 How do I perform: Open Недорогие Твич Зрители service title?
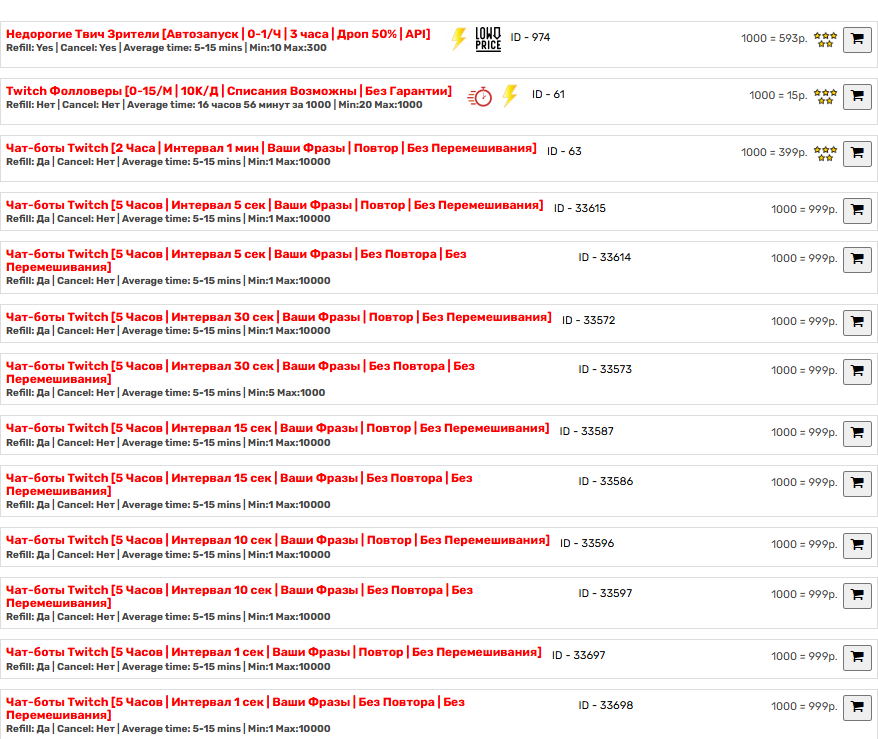(218, 34)
